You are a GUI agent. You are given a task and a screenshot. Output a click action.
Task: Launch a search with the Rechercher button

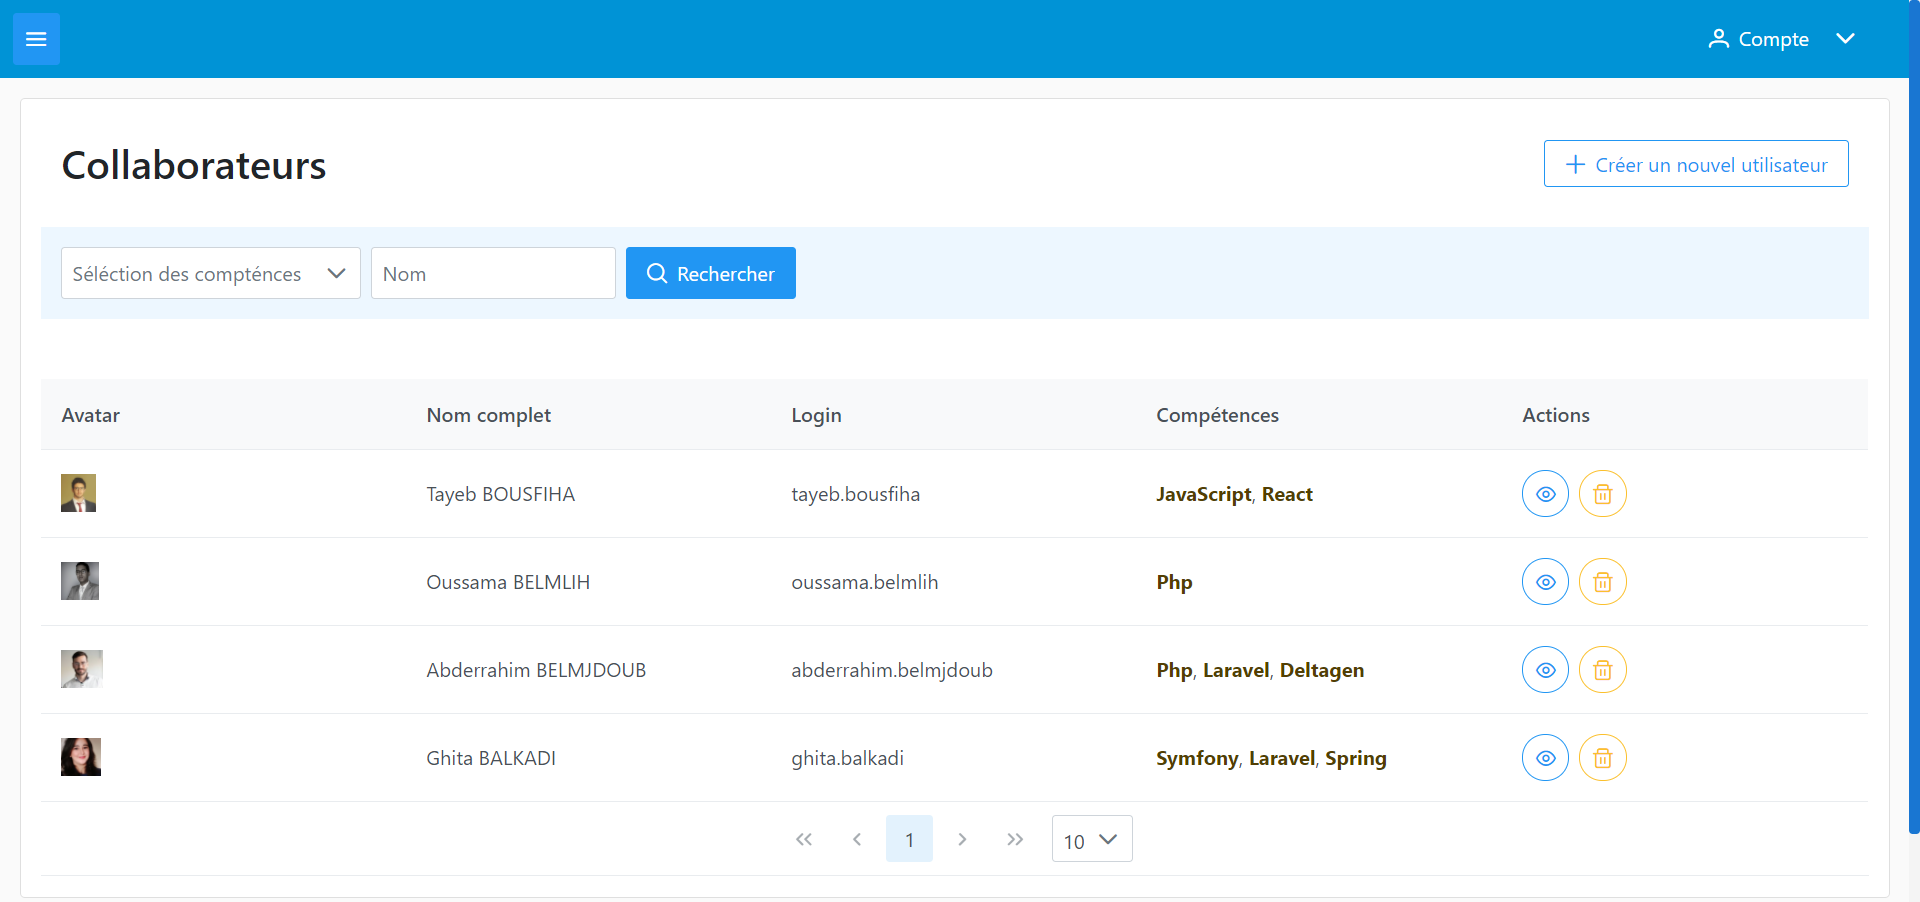point(710,273)
